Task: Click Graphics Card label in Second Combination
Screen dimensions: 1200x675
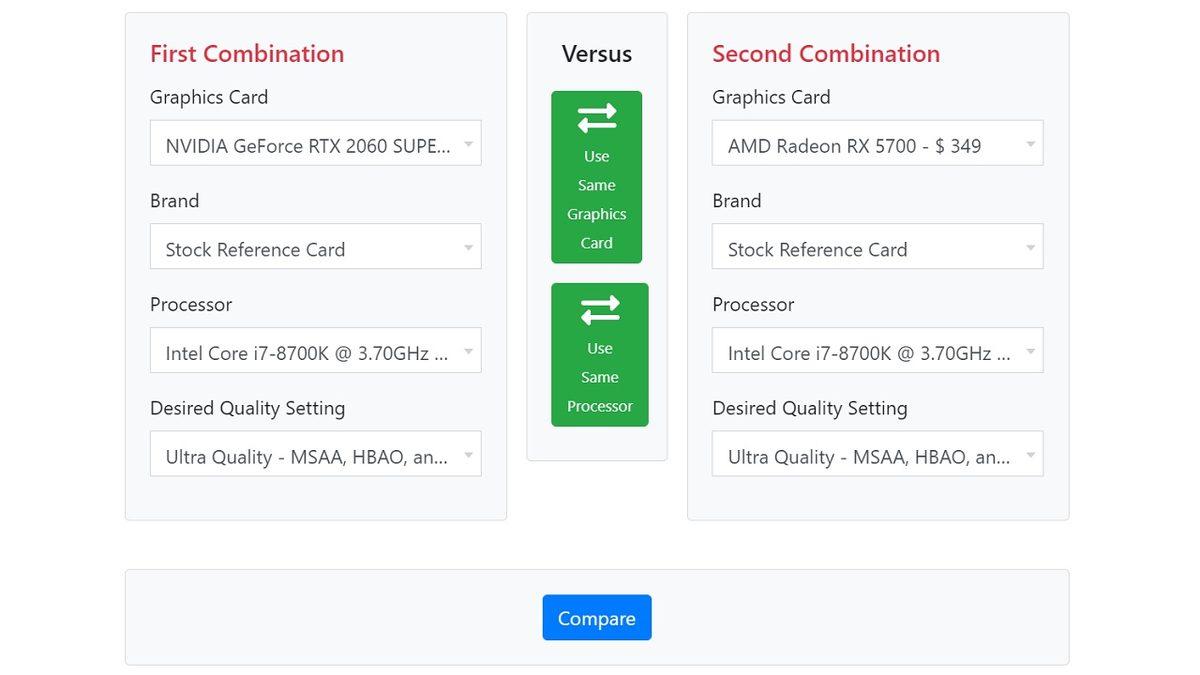Action: tap(771, 97)
